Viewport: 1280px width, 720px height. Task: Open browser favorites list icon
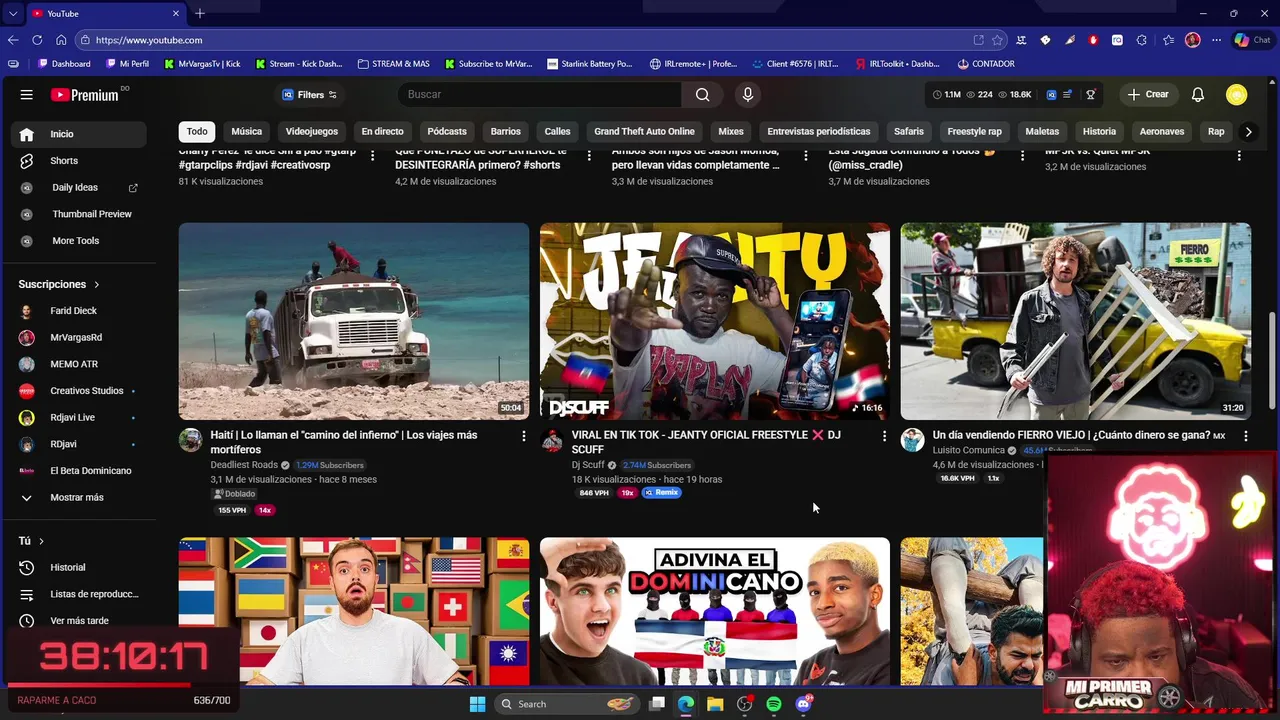1168,40
